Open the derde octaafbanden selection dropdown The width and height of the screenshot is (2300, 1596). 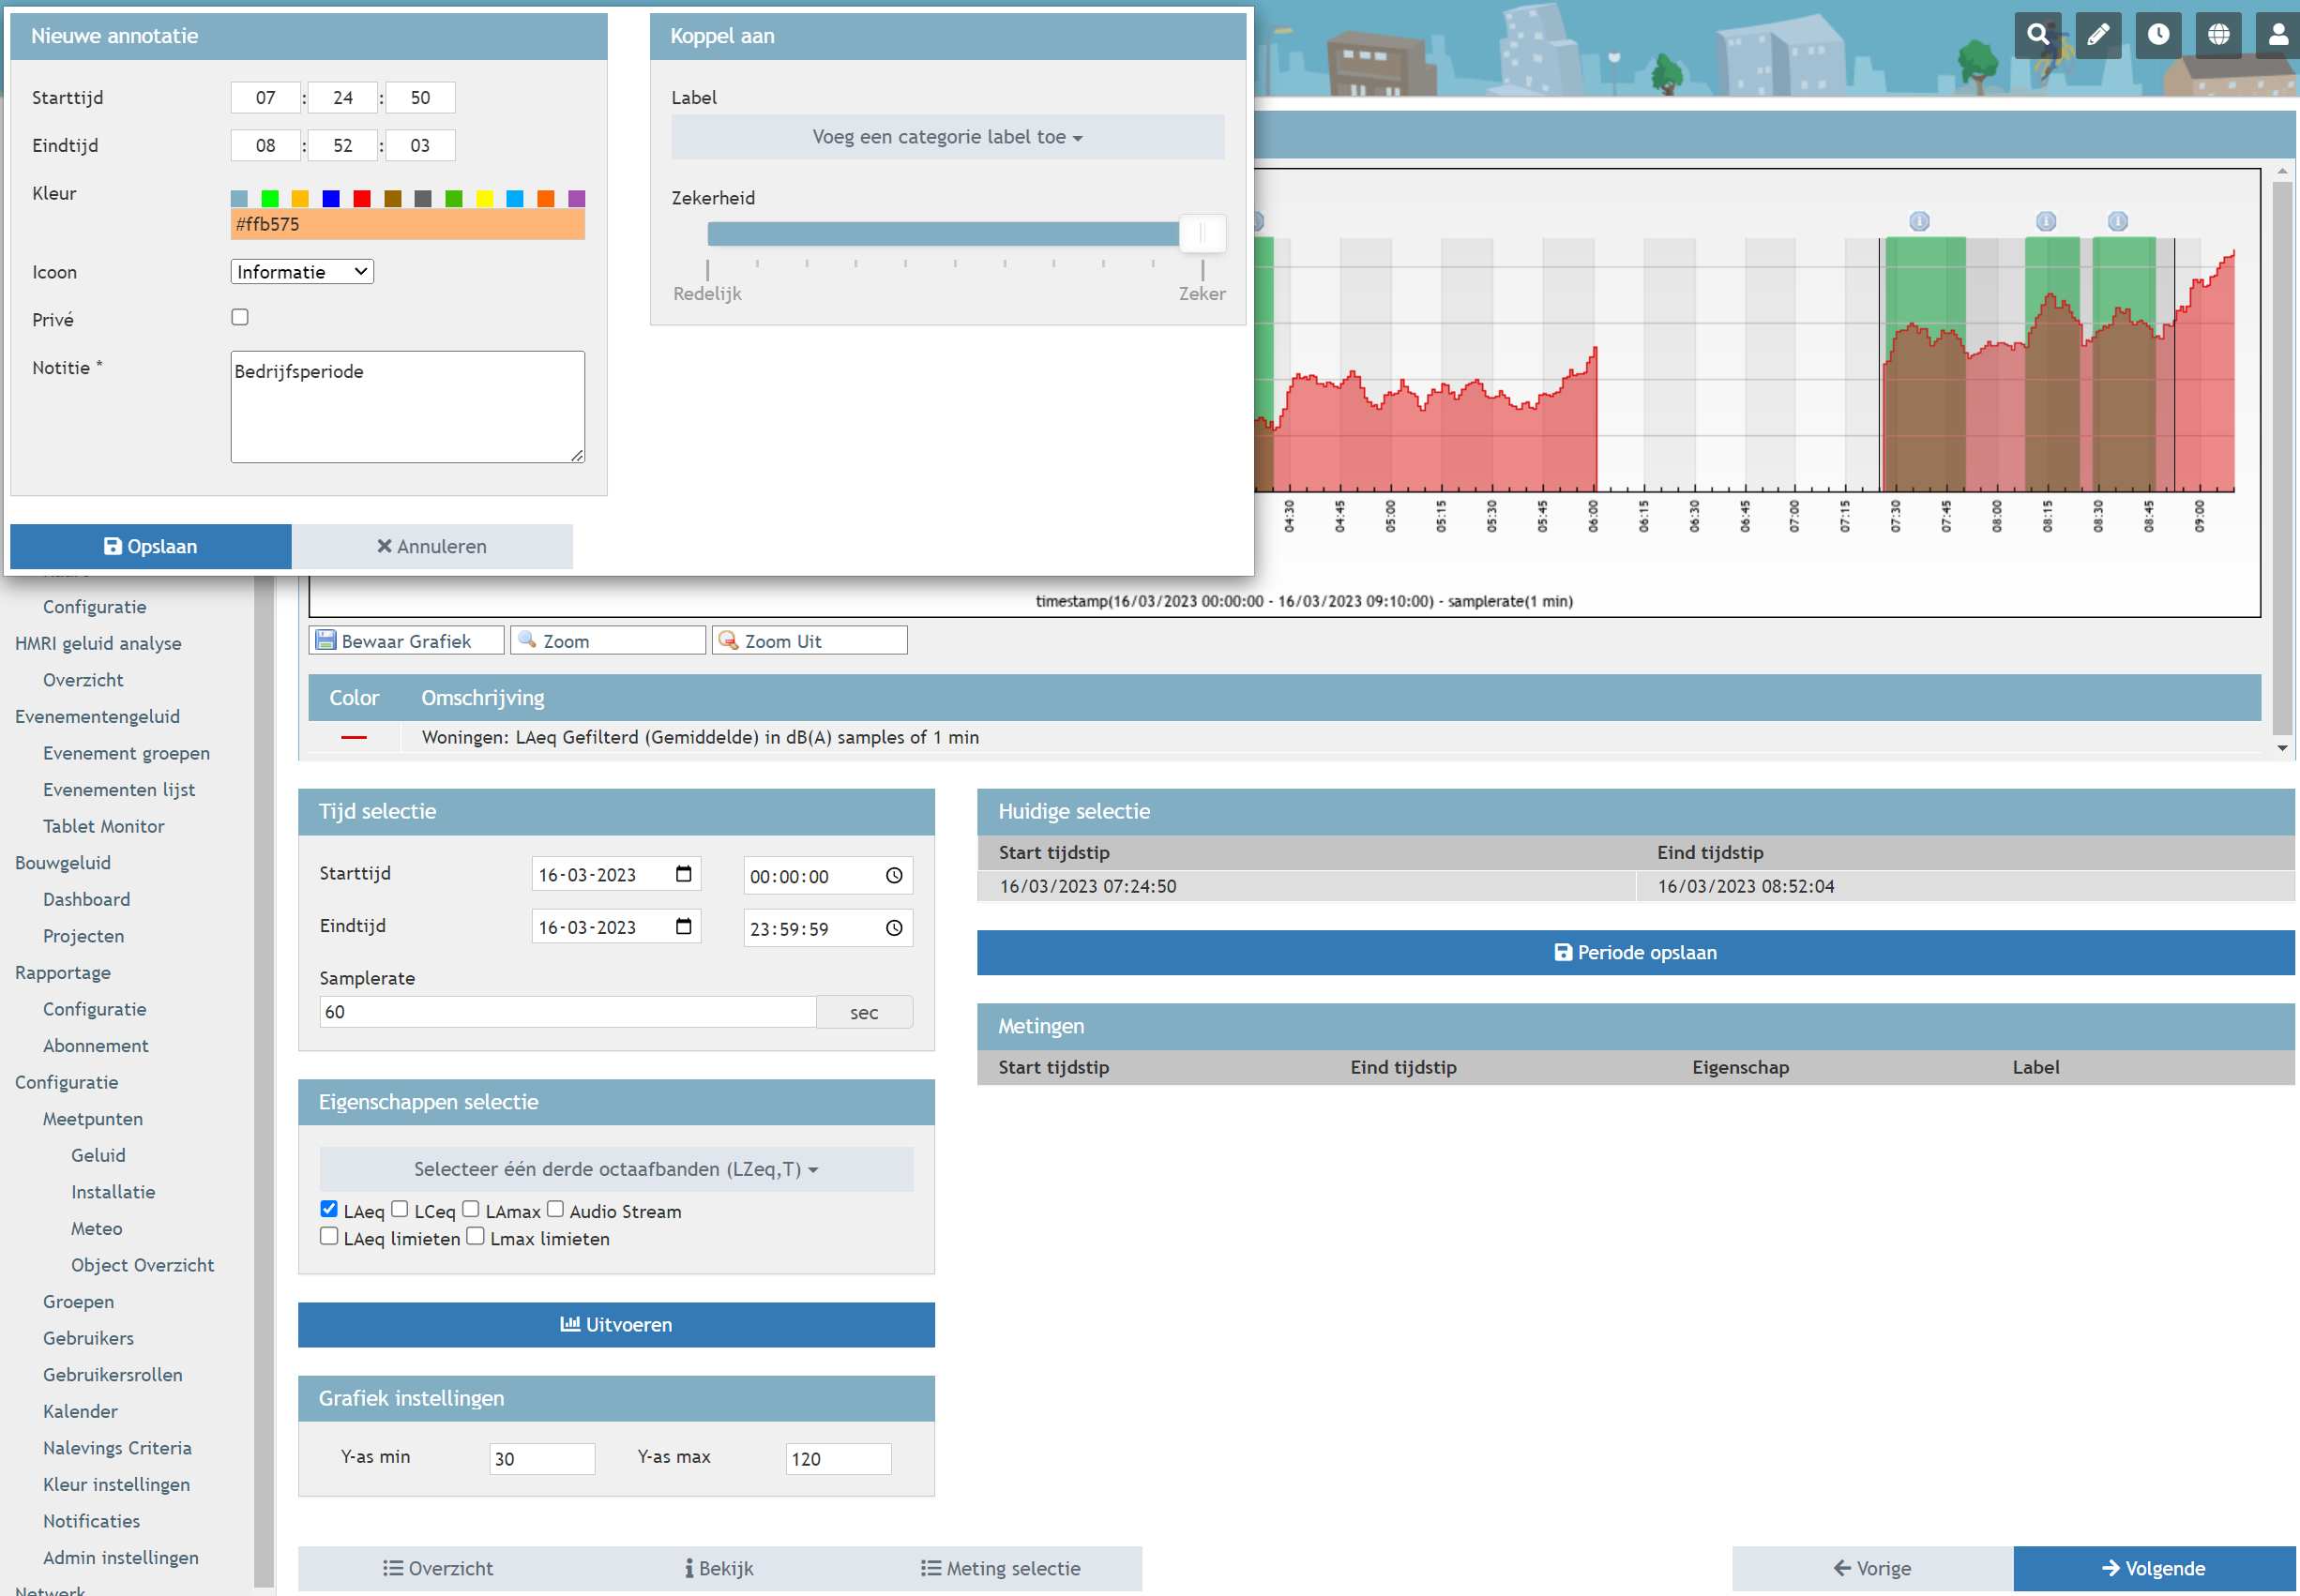(616, 1169)
